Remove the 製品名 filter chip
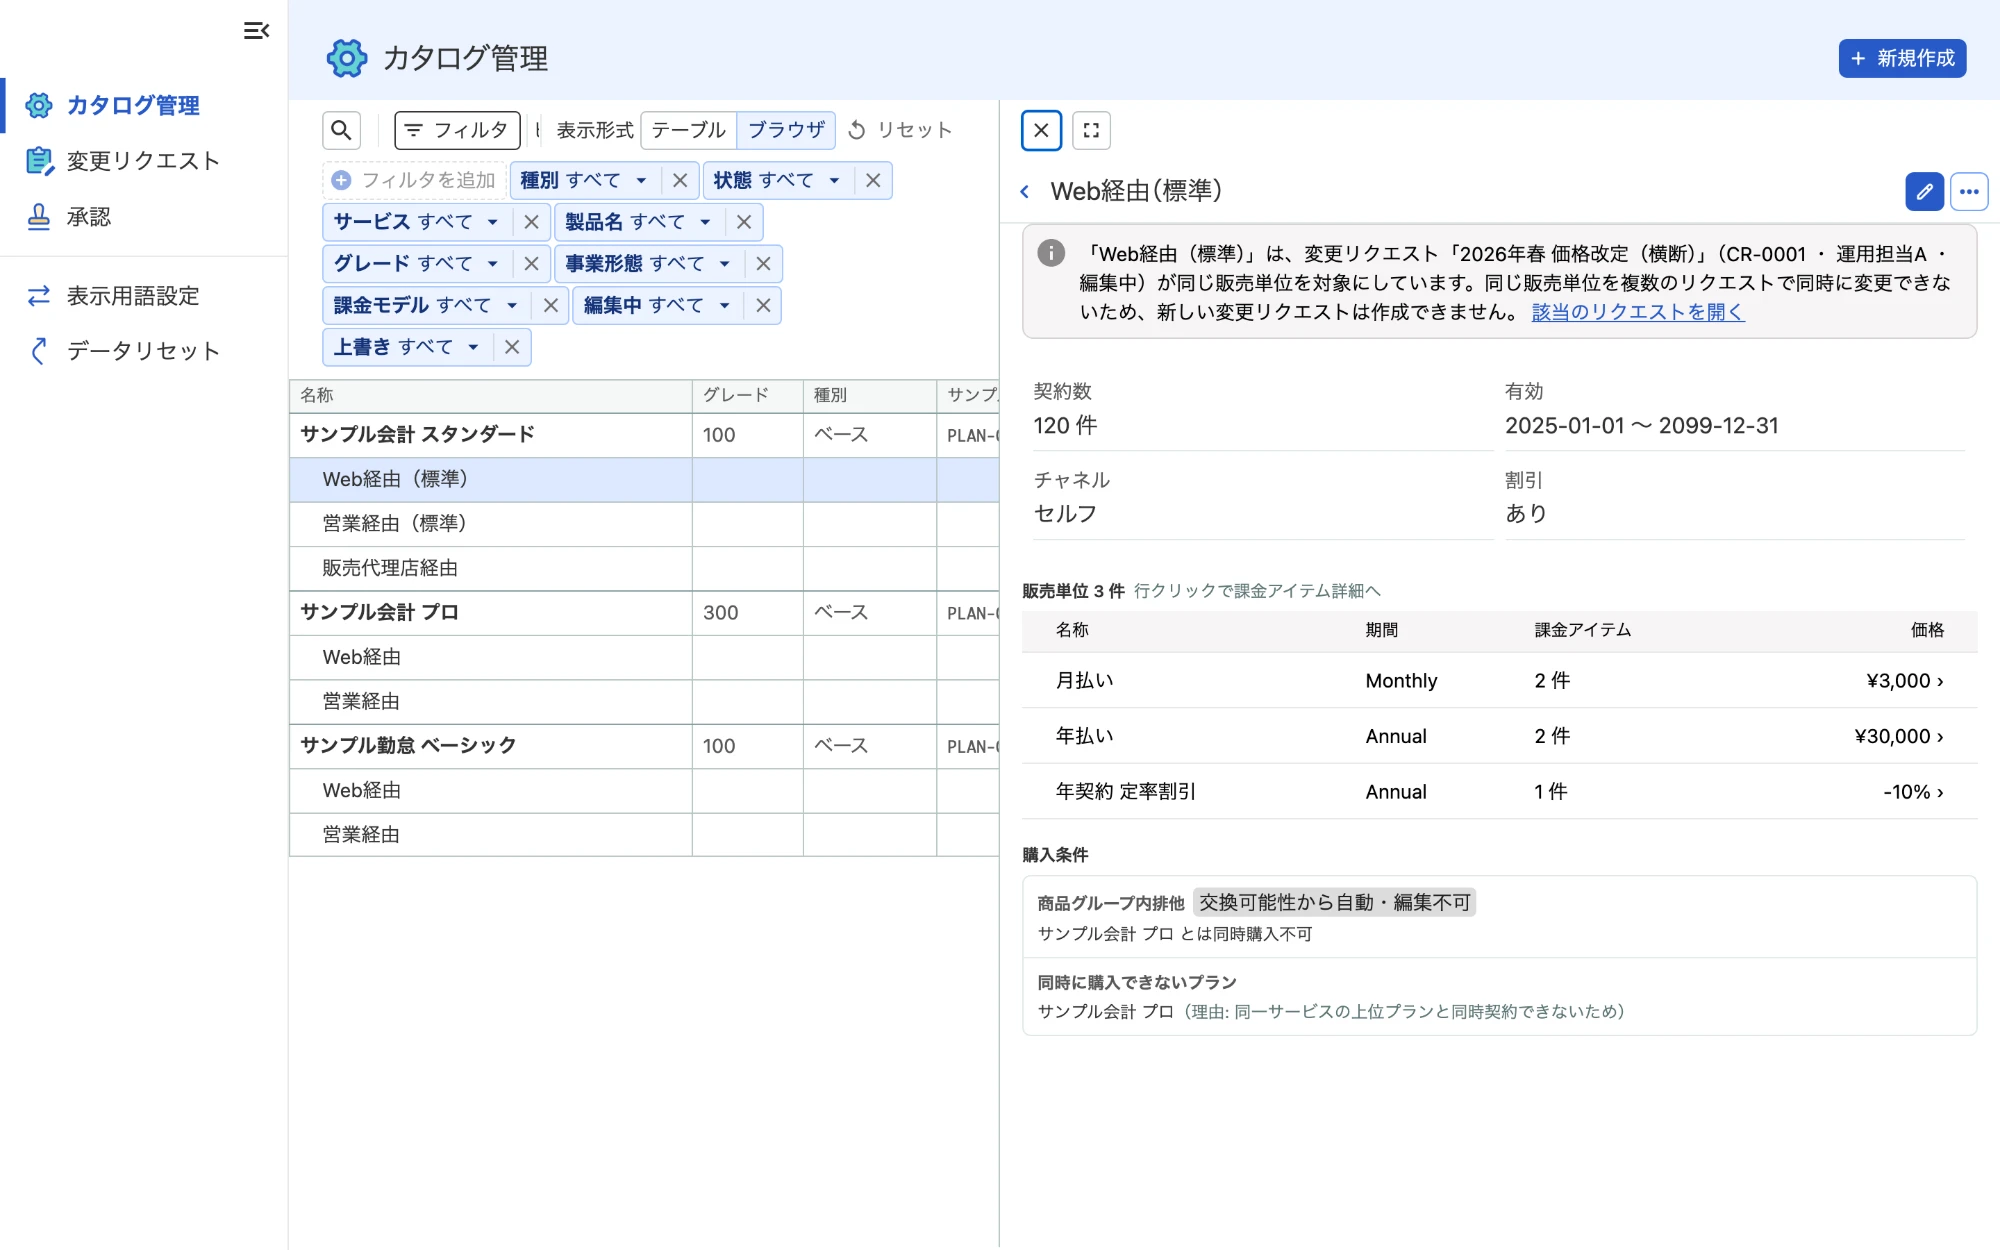The height and width of the screenshot is (1250, 2000). (x=744, y=222)
